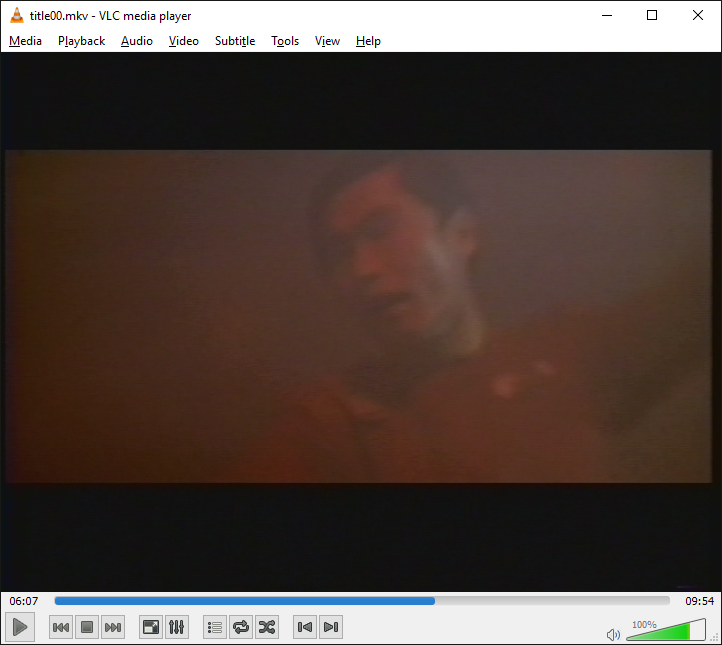
Task: Seek using the playback progress bar
Action: tap(362, 600)
